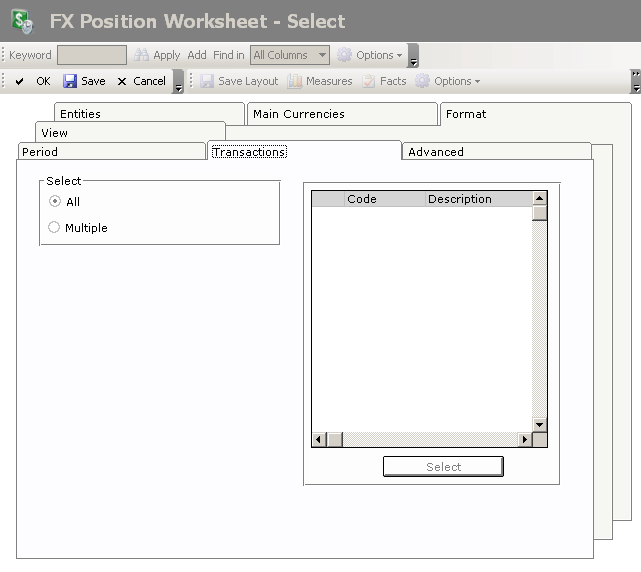Switch to the Main Currencies tab
Image resolution: width=641 pixels, height=572 pixels.
tap(298, 114)
